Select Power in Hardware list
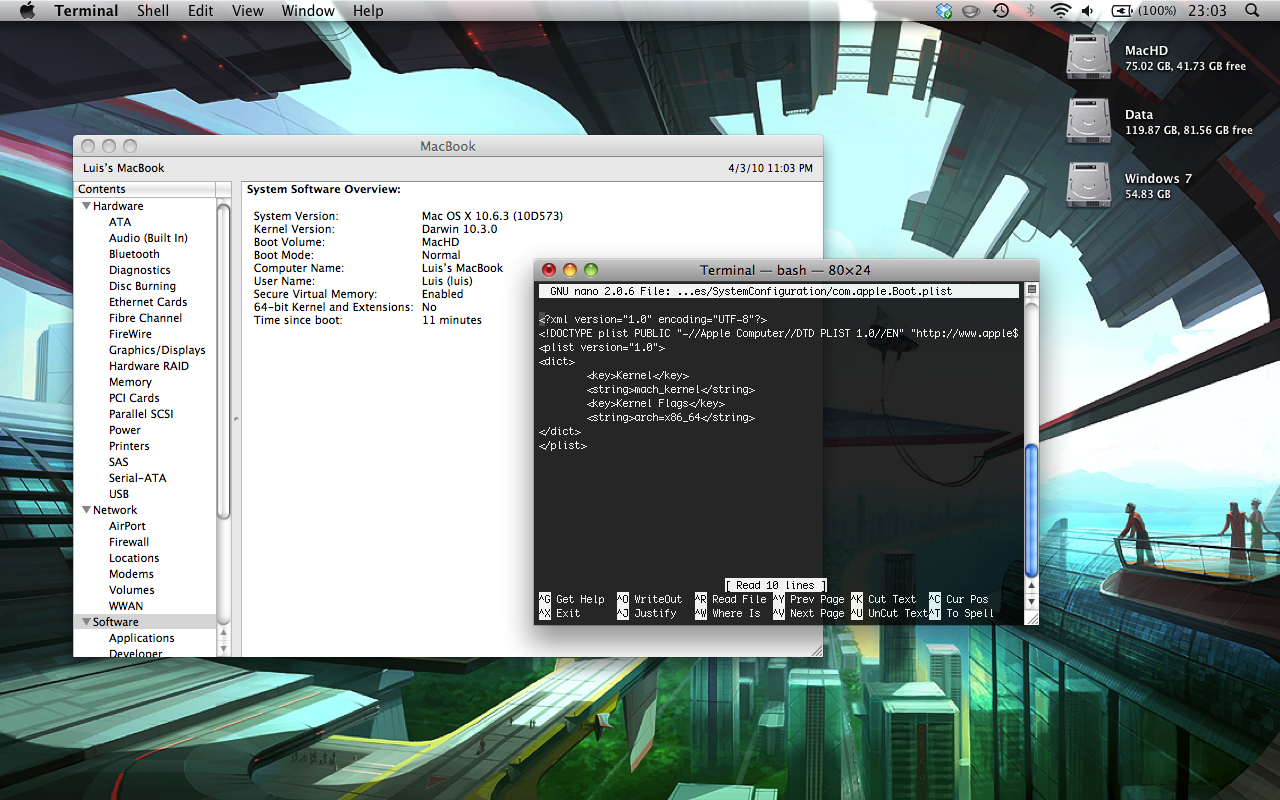The width and height of the screenshot is (1280, 800). pyautogui.click(x=125, y=430)
